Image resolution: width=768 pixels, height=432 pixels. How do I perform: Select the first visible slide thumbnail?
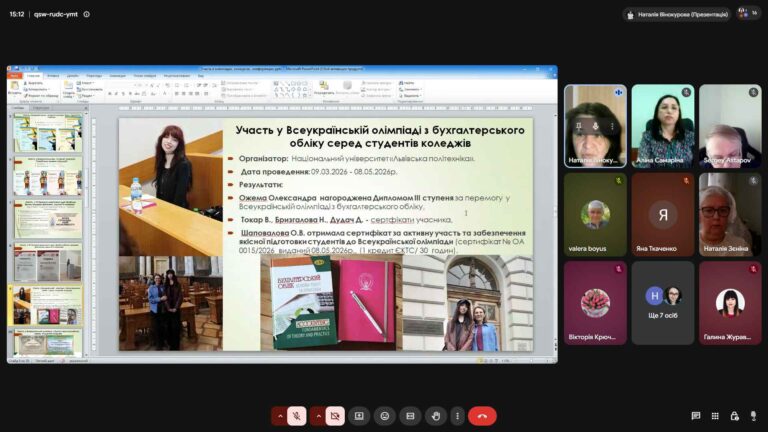pos(48,133)
